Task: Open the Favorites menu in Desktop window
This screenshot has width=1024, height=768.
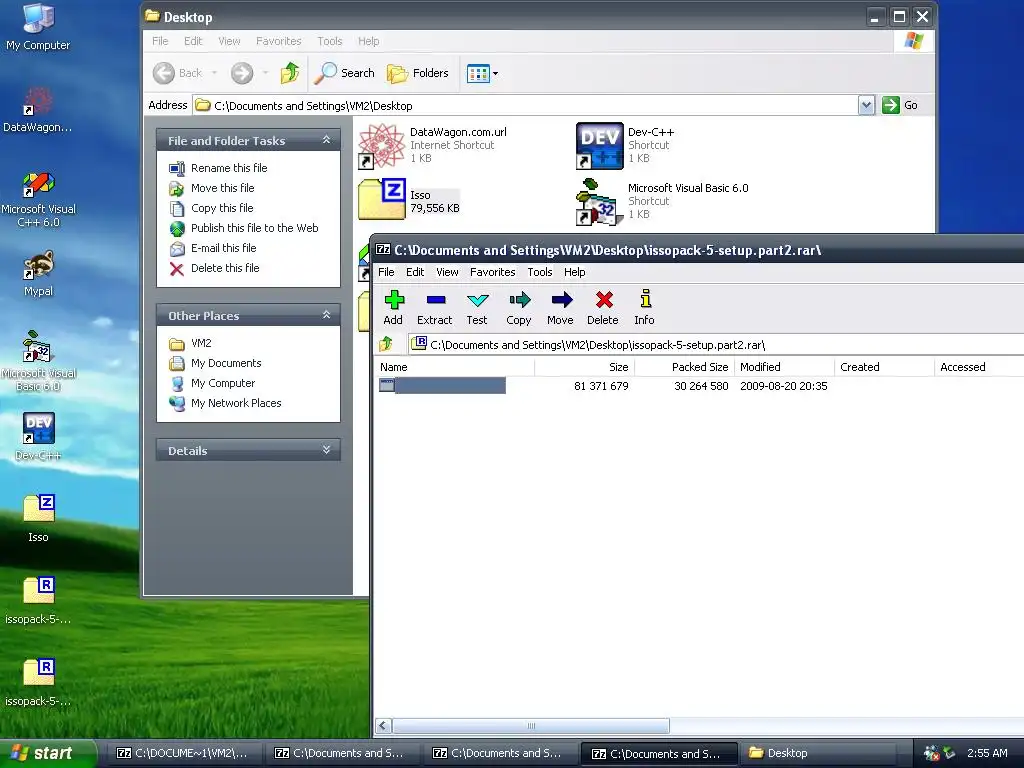Action: (279, 41)
